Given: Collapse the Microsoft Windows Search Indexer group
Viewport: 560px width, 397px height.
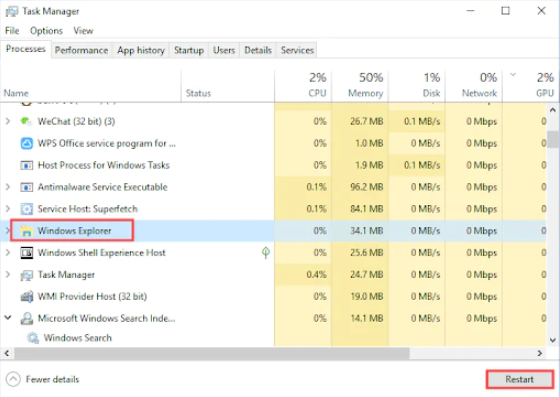Looking at the screenshot, I should click(x=8, y=318).
